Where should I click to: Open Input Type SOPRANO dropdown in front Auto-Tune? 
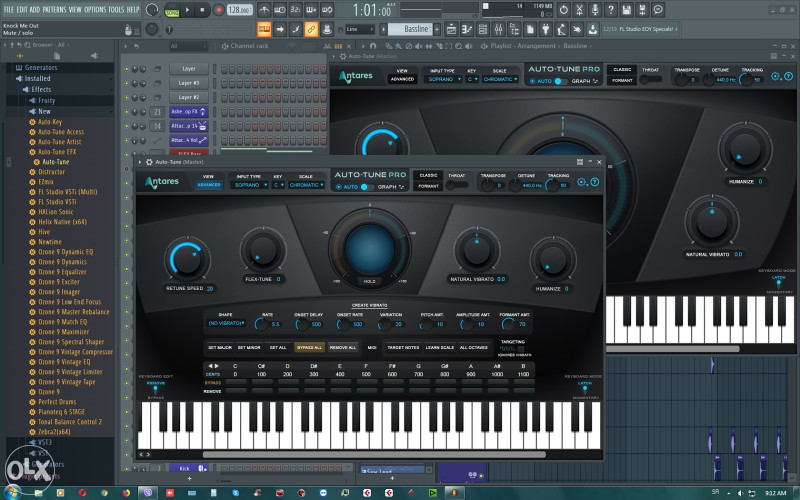(249, 185)
